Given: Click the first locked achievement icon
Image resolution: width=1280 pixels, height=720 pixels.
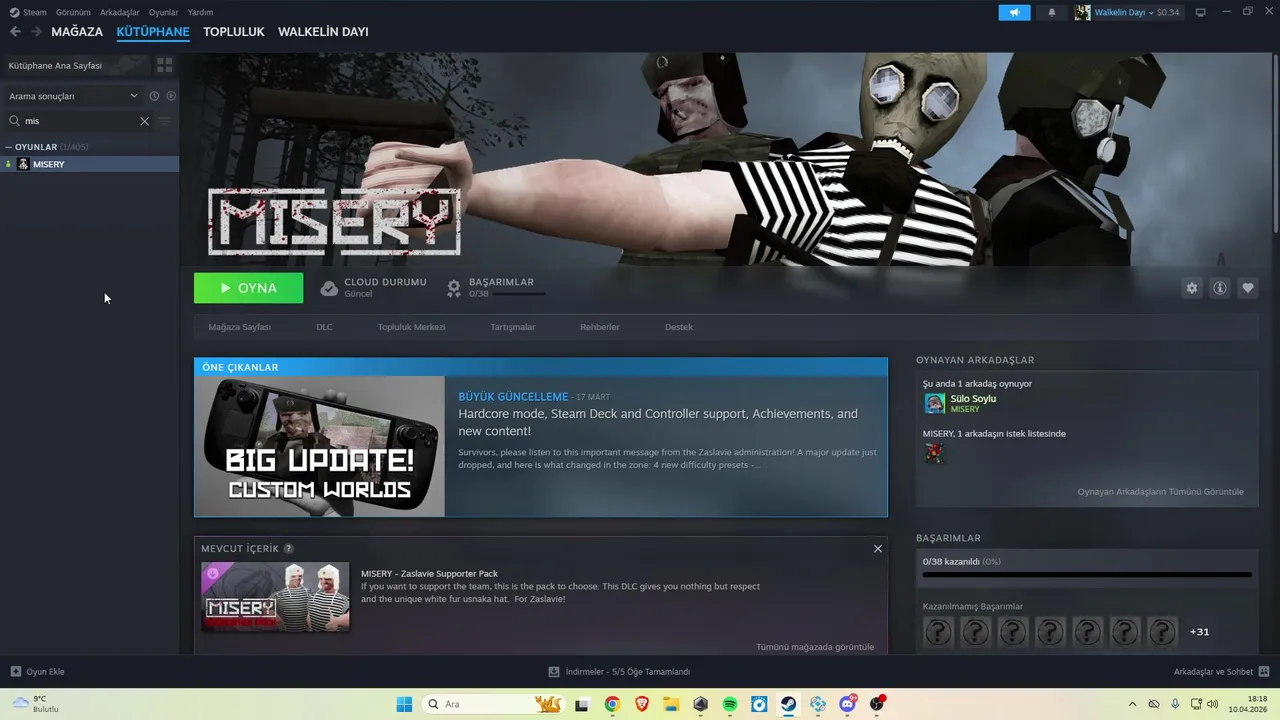Looking at the screenshot, I should [x=938, y=632].
